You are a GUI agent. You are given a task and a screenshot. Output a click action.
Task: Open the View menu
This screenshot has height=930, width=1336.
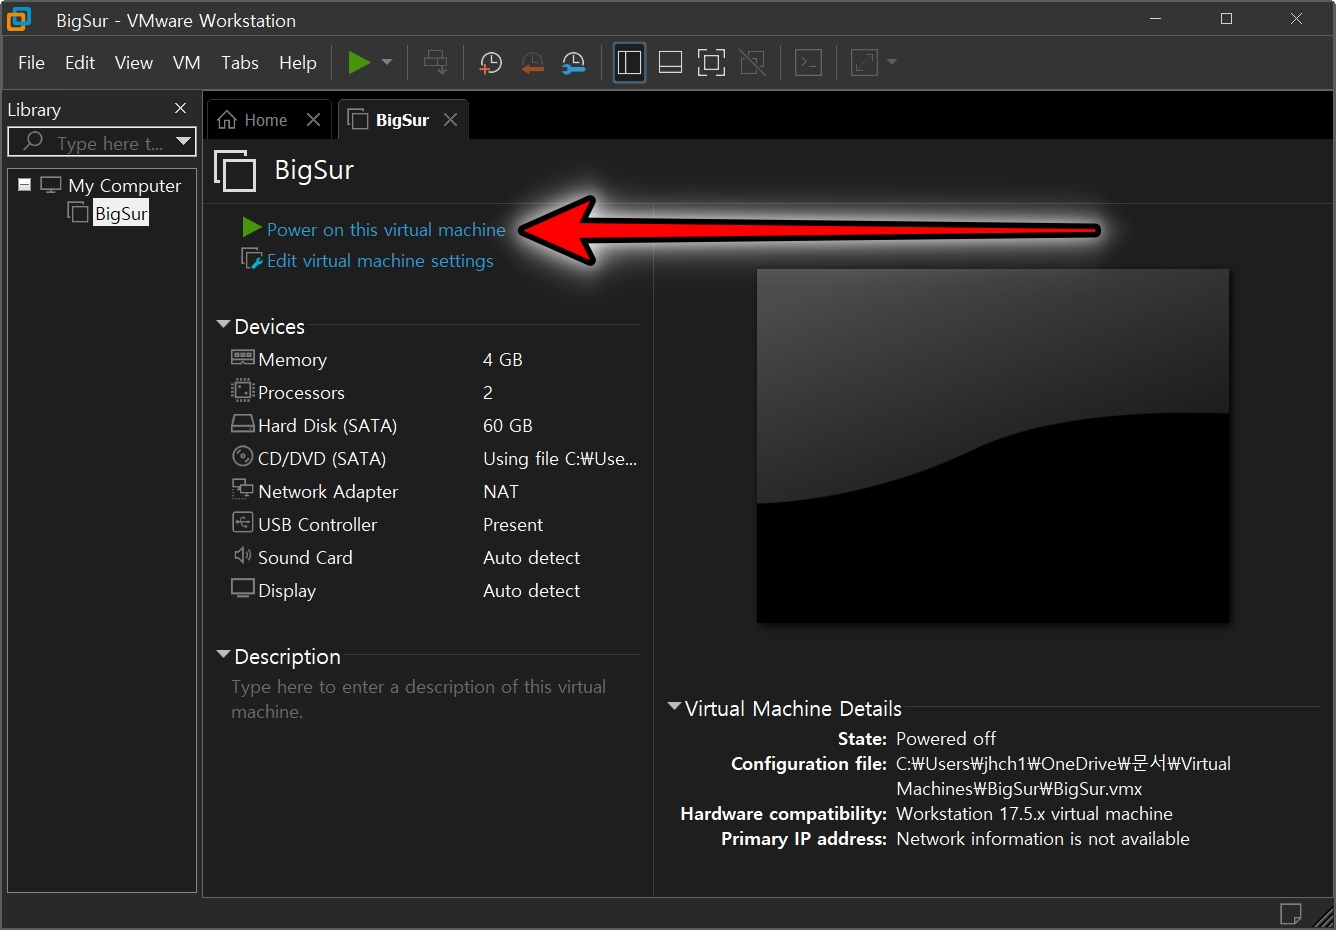coord(134,63)
